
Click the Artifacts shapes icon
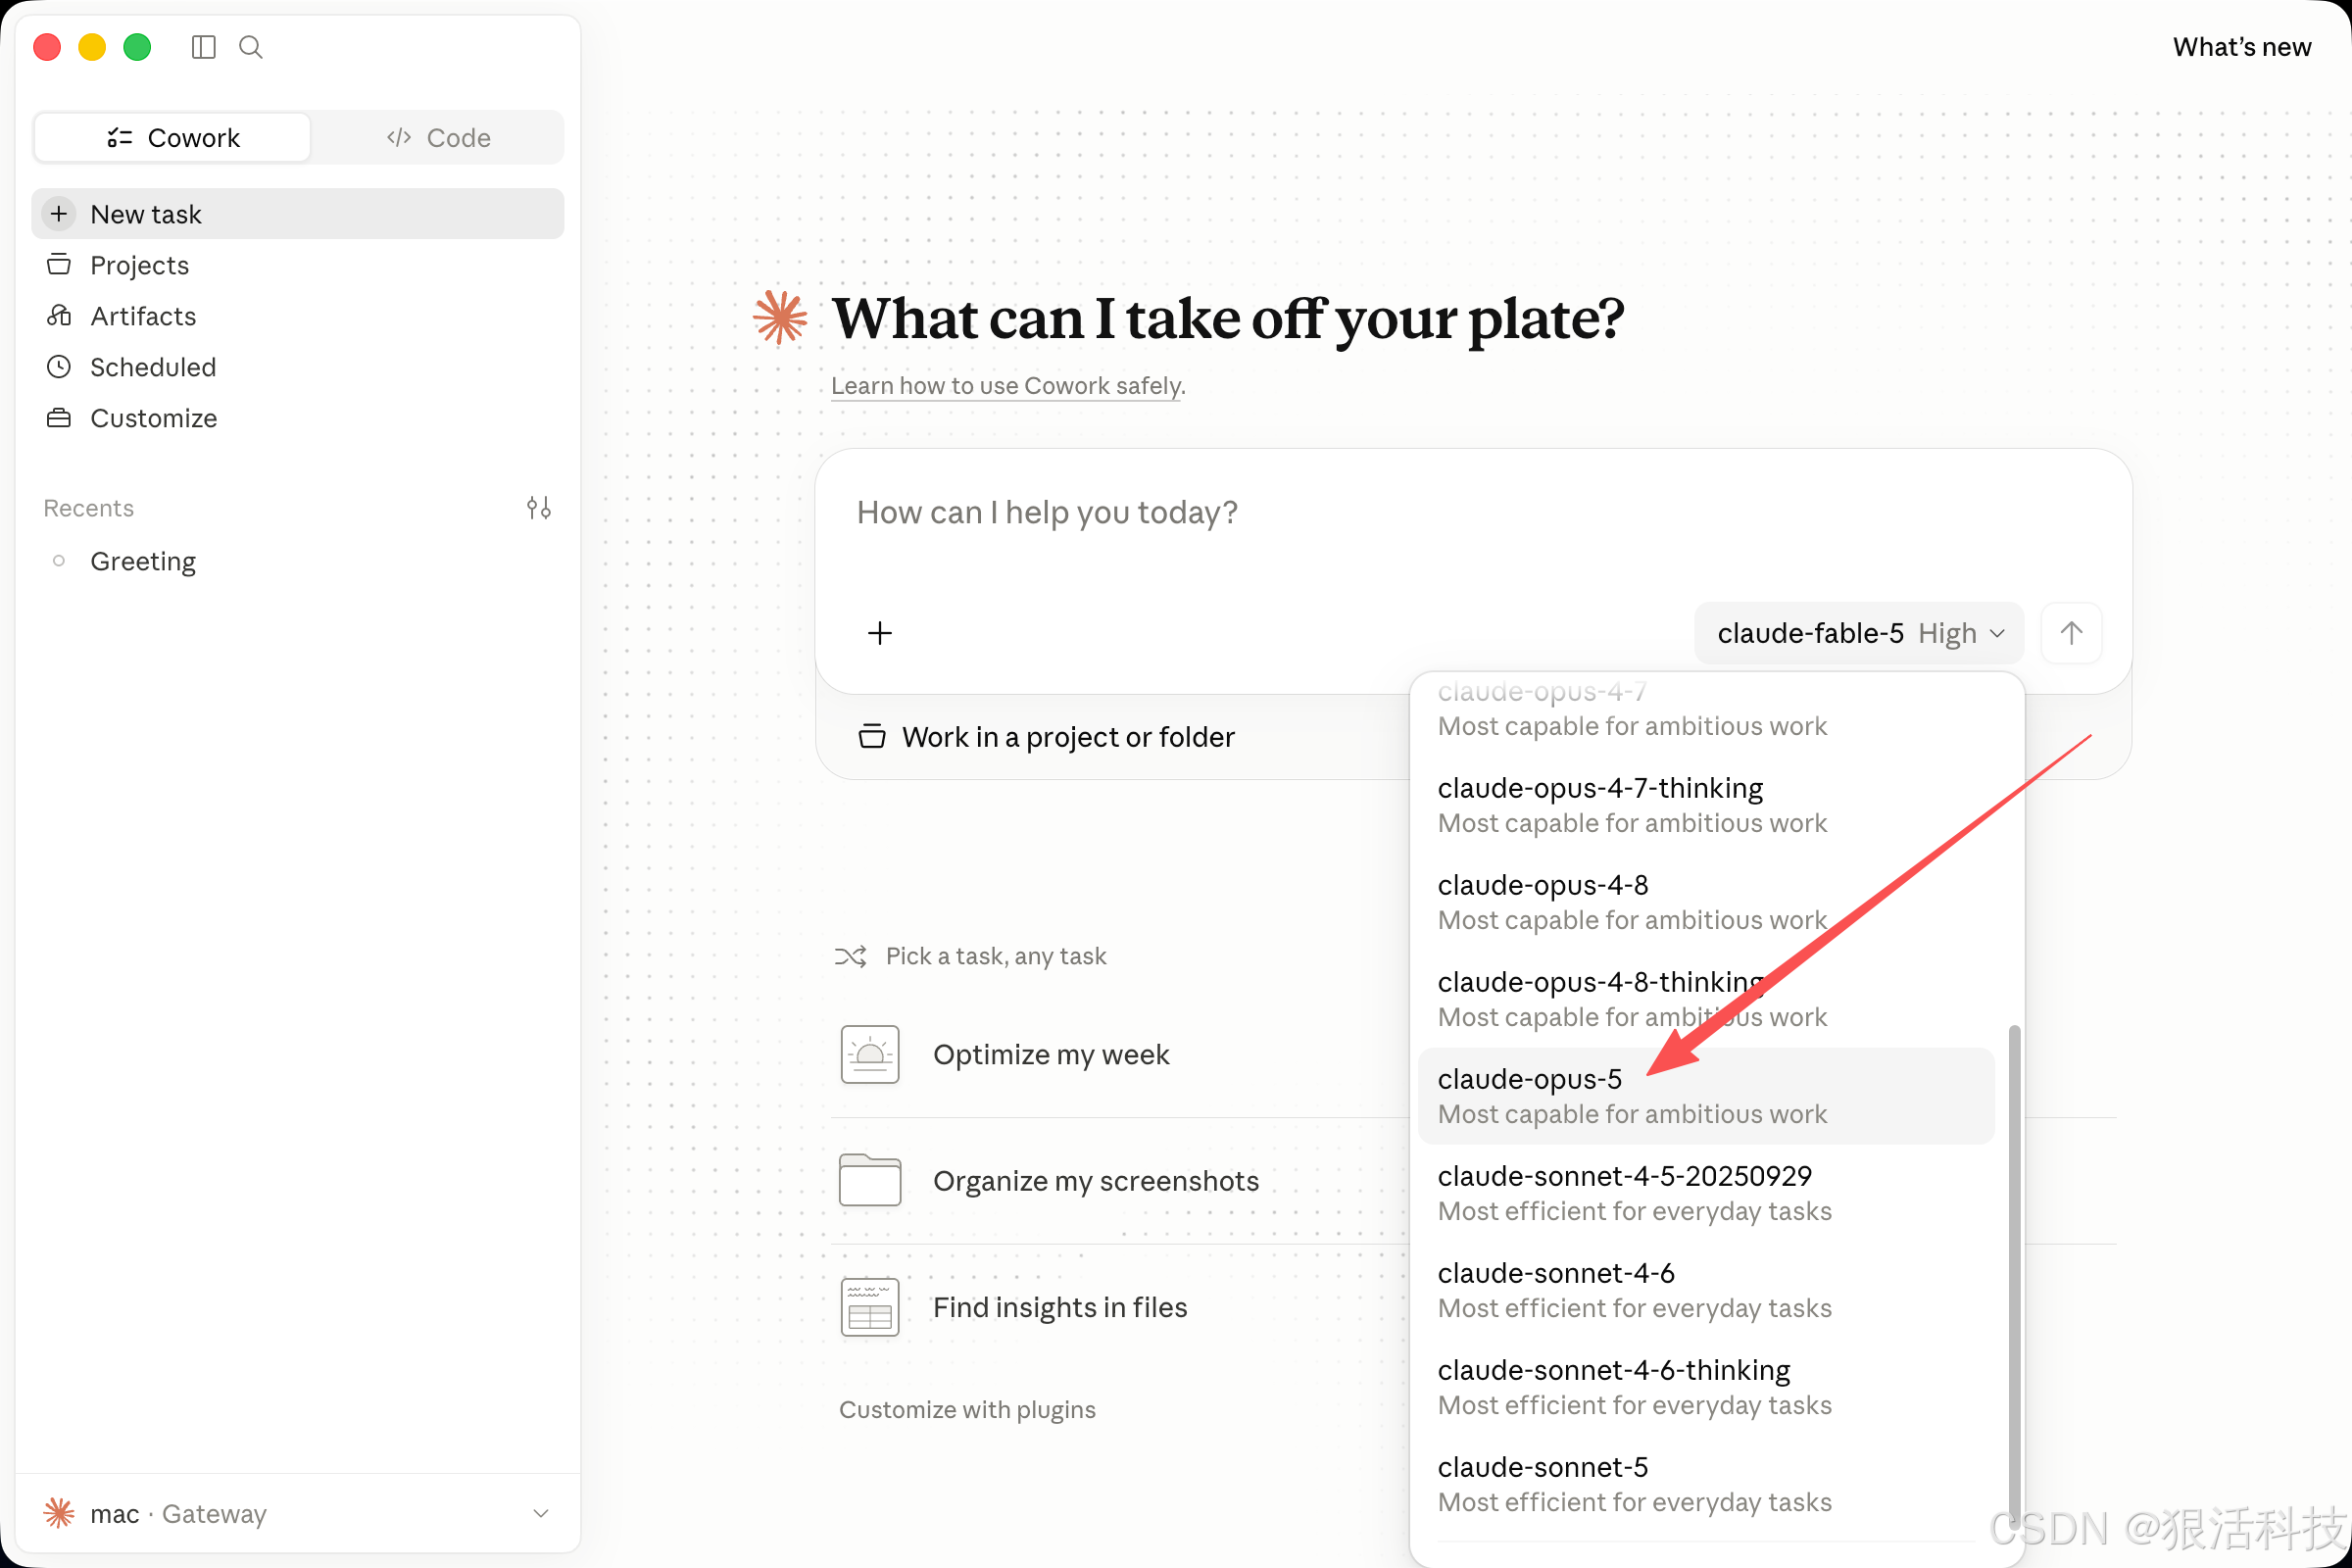tap(59, 316)
